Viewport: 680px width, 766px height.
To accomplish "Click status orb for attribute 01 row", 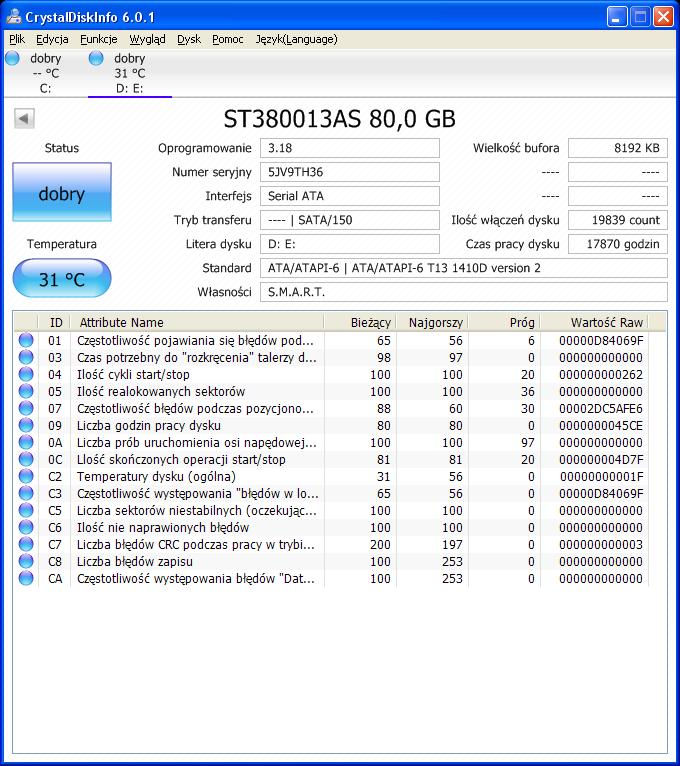I will click(x=26, y=340).
